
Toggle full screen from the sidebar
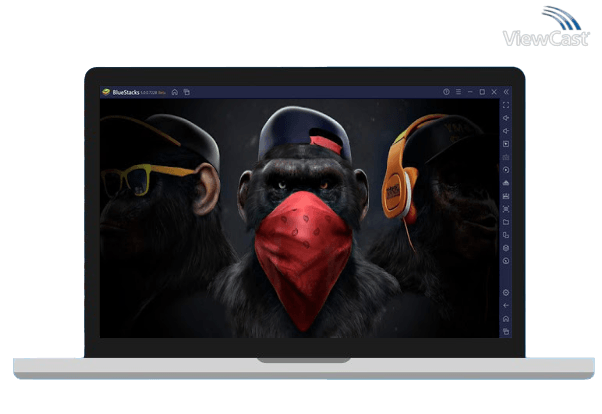click(506, 105)
